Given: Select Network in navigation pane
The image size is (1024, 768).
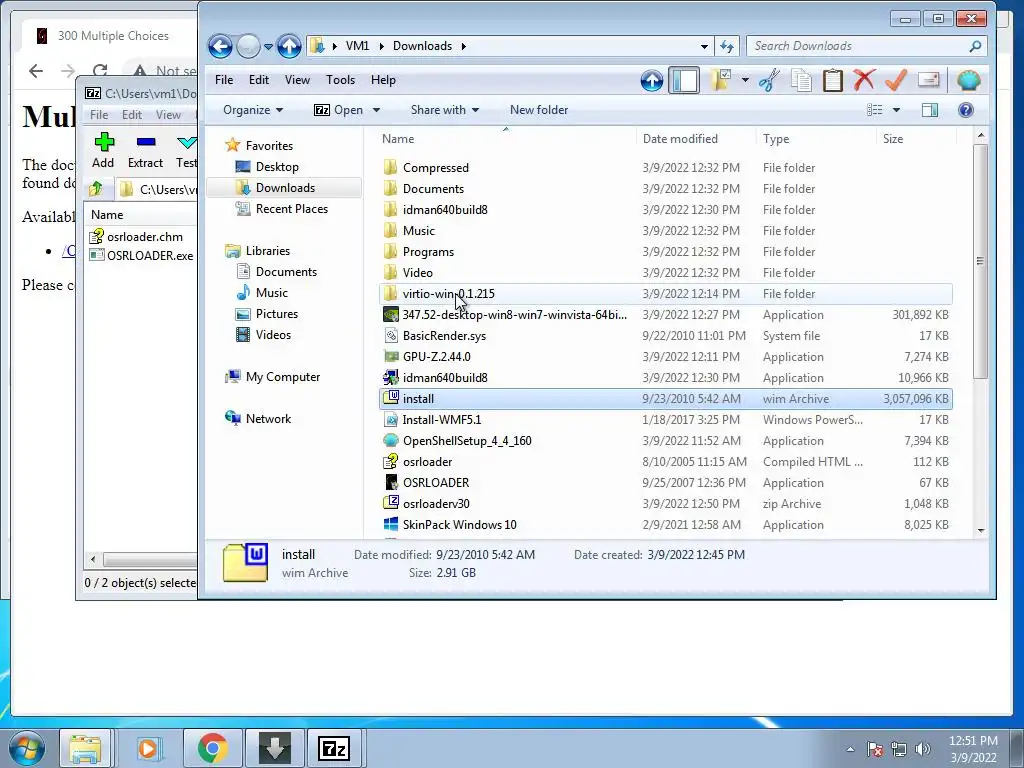Looking at the screenshot, I should (268, 419).
